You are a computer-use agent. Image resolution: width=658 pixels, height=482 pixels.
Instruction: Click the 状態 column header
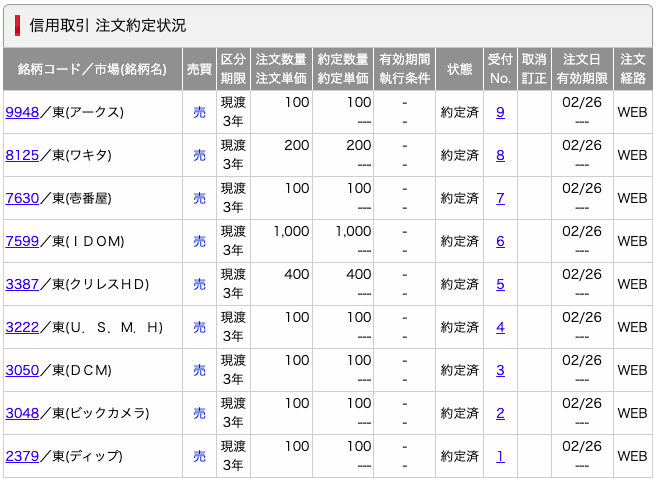pyautogui.click(x=460, y=69)
